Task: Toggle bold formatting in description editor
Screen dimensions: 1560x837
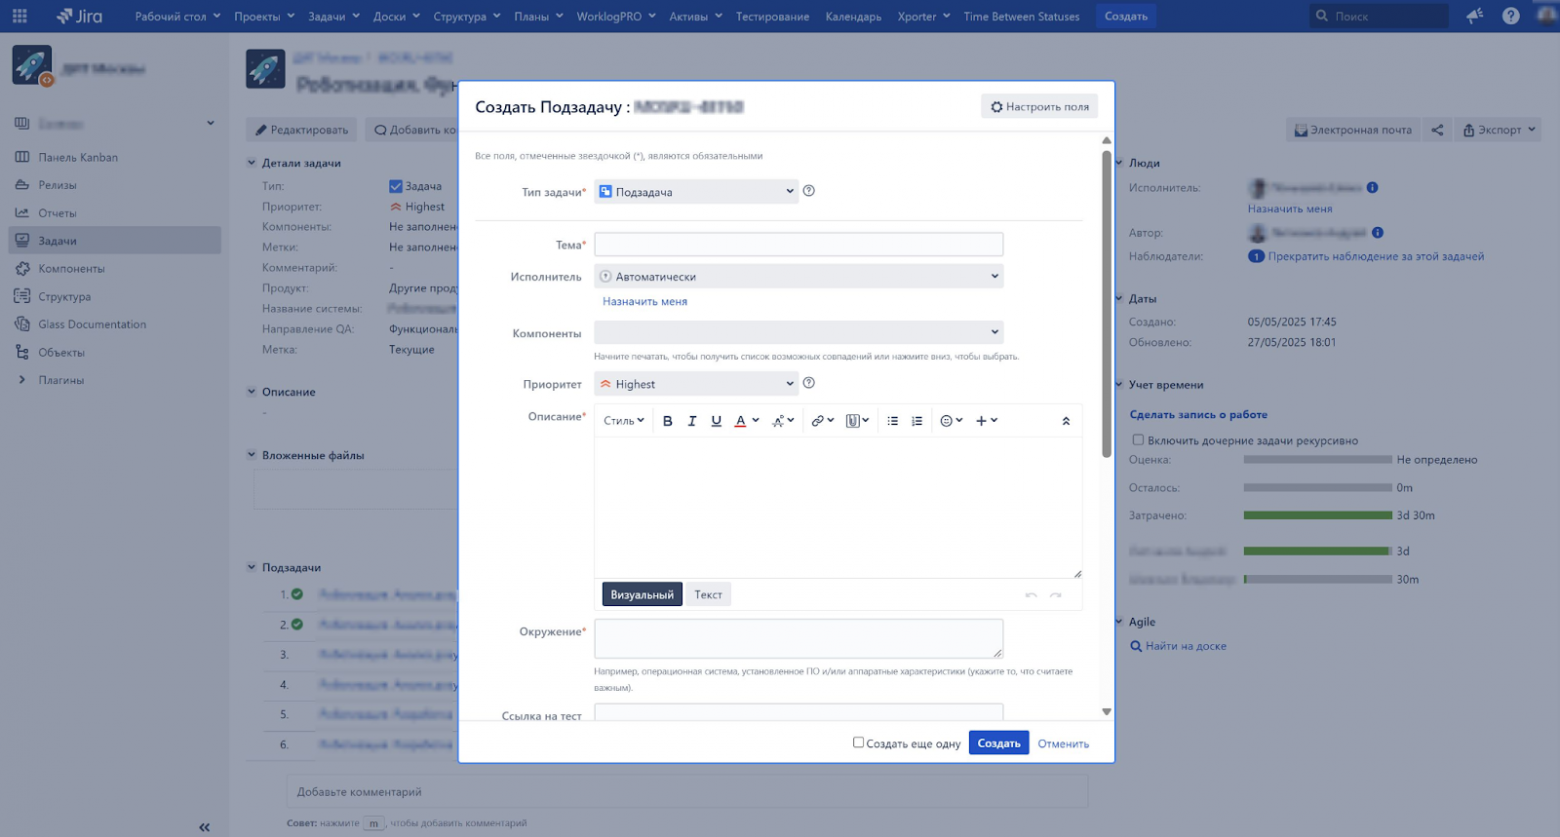Action: point(668,420)
